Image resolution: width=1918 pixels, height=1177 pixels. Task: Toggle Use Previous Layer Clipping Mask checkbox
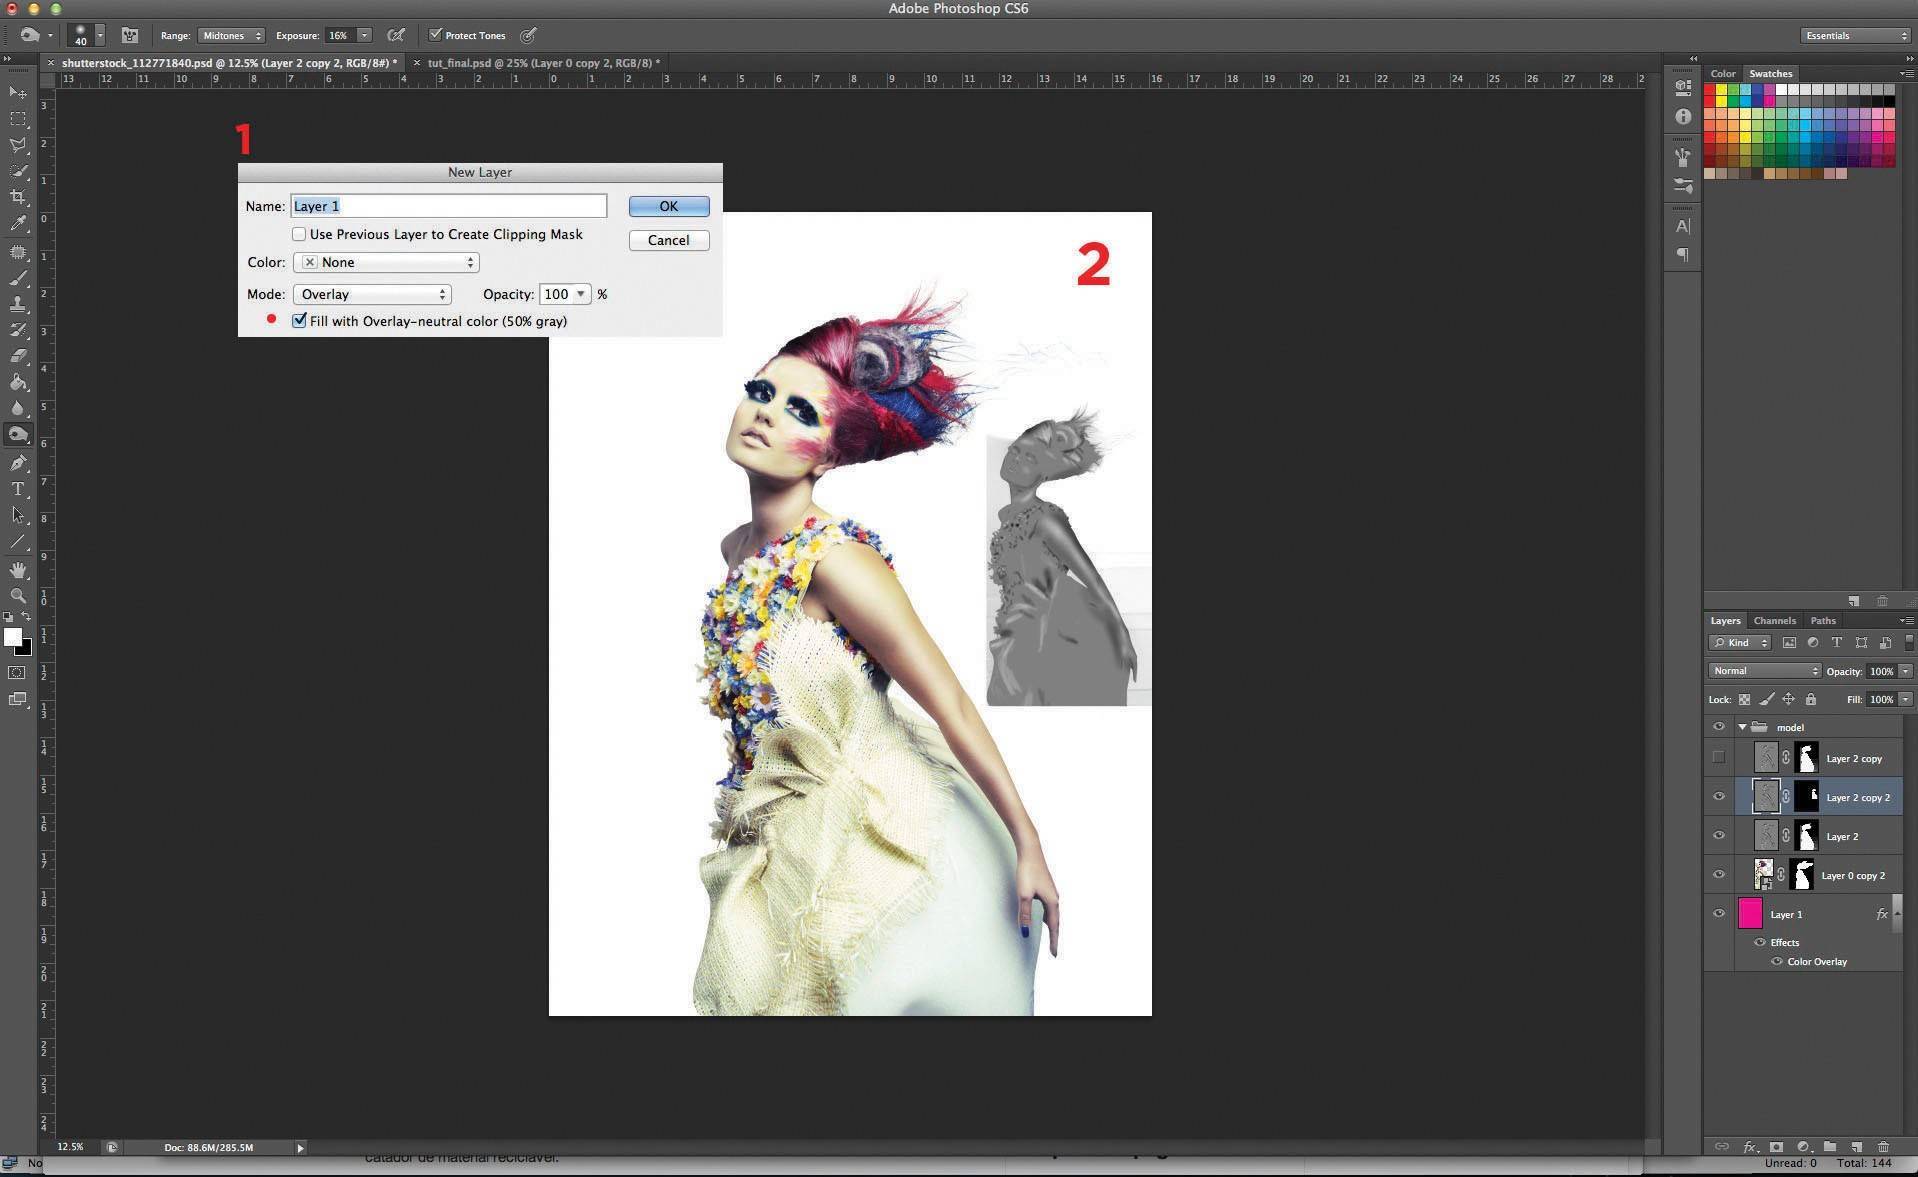coord(299,234)
